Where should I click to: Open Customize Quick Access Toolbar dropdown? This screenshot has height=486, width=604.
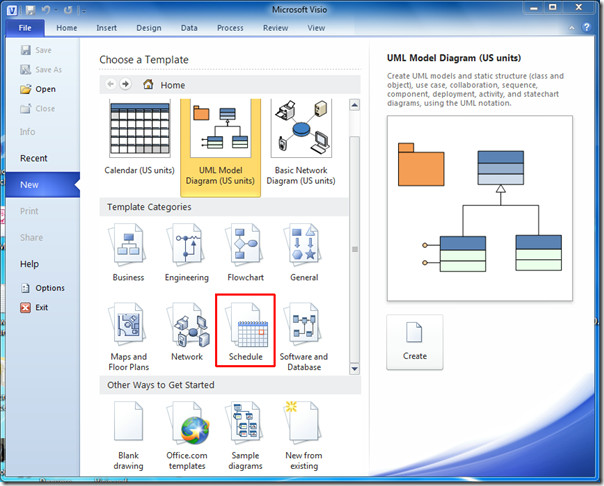pyautogui.click(x=84, y=11)
